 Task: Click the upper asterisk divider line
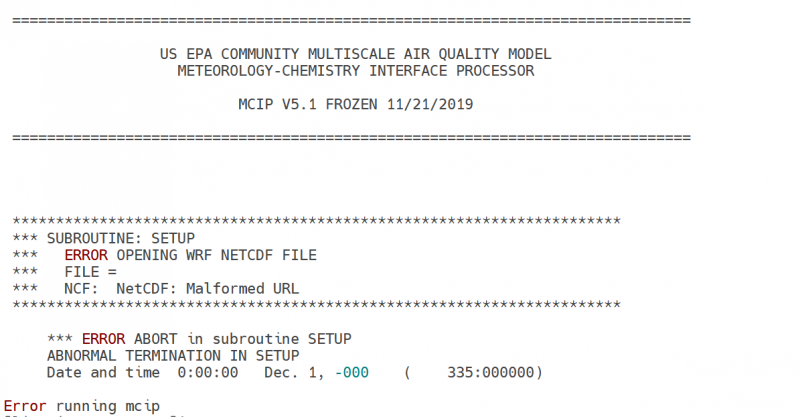316,221
